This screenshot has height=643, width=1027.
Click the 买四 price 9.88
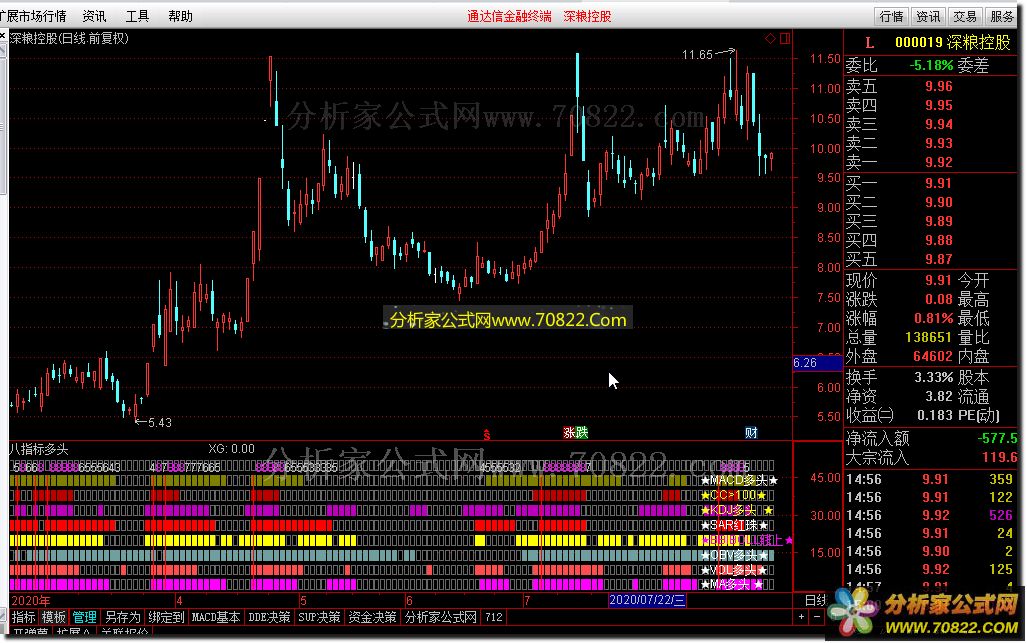coord(939,240)
